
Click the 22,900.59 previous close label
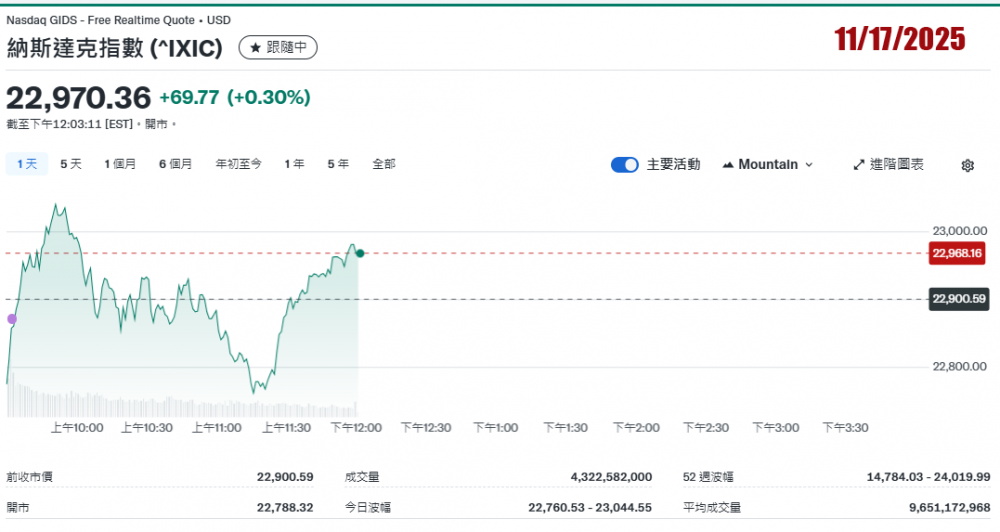(958, 299)
